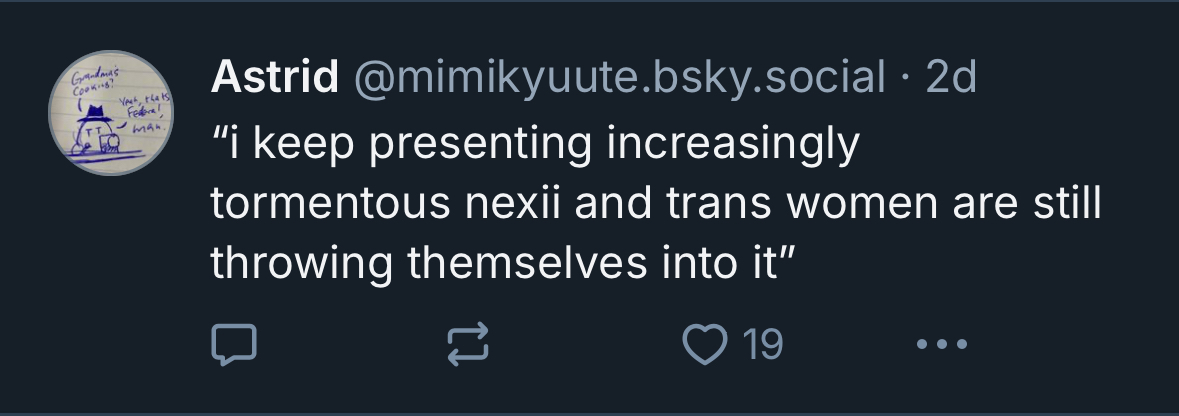
Task: Toggle repost on Astrid's post
Action: click(468, 345)
